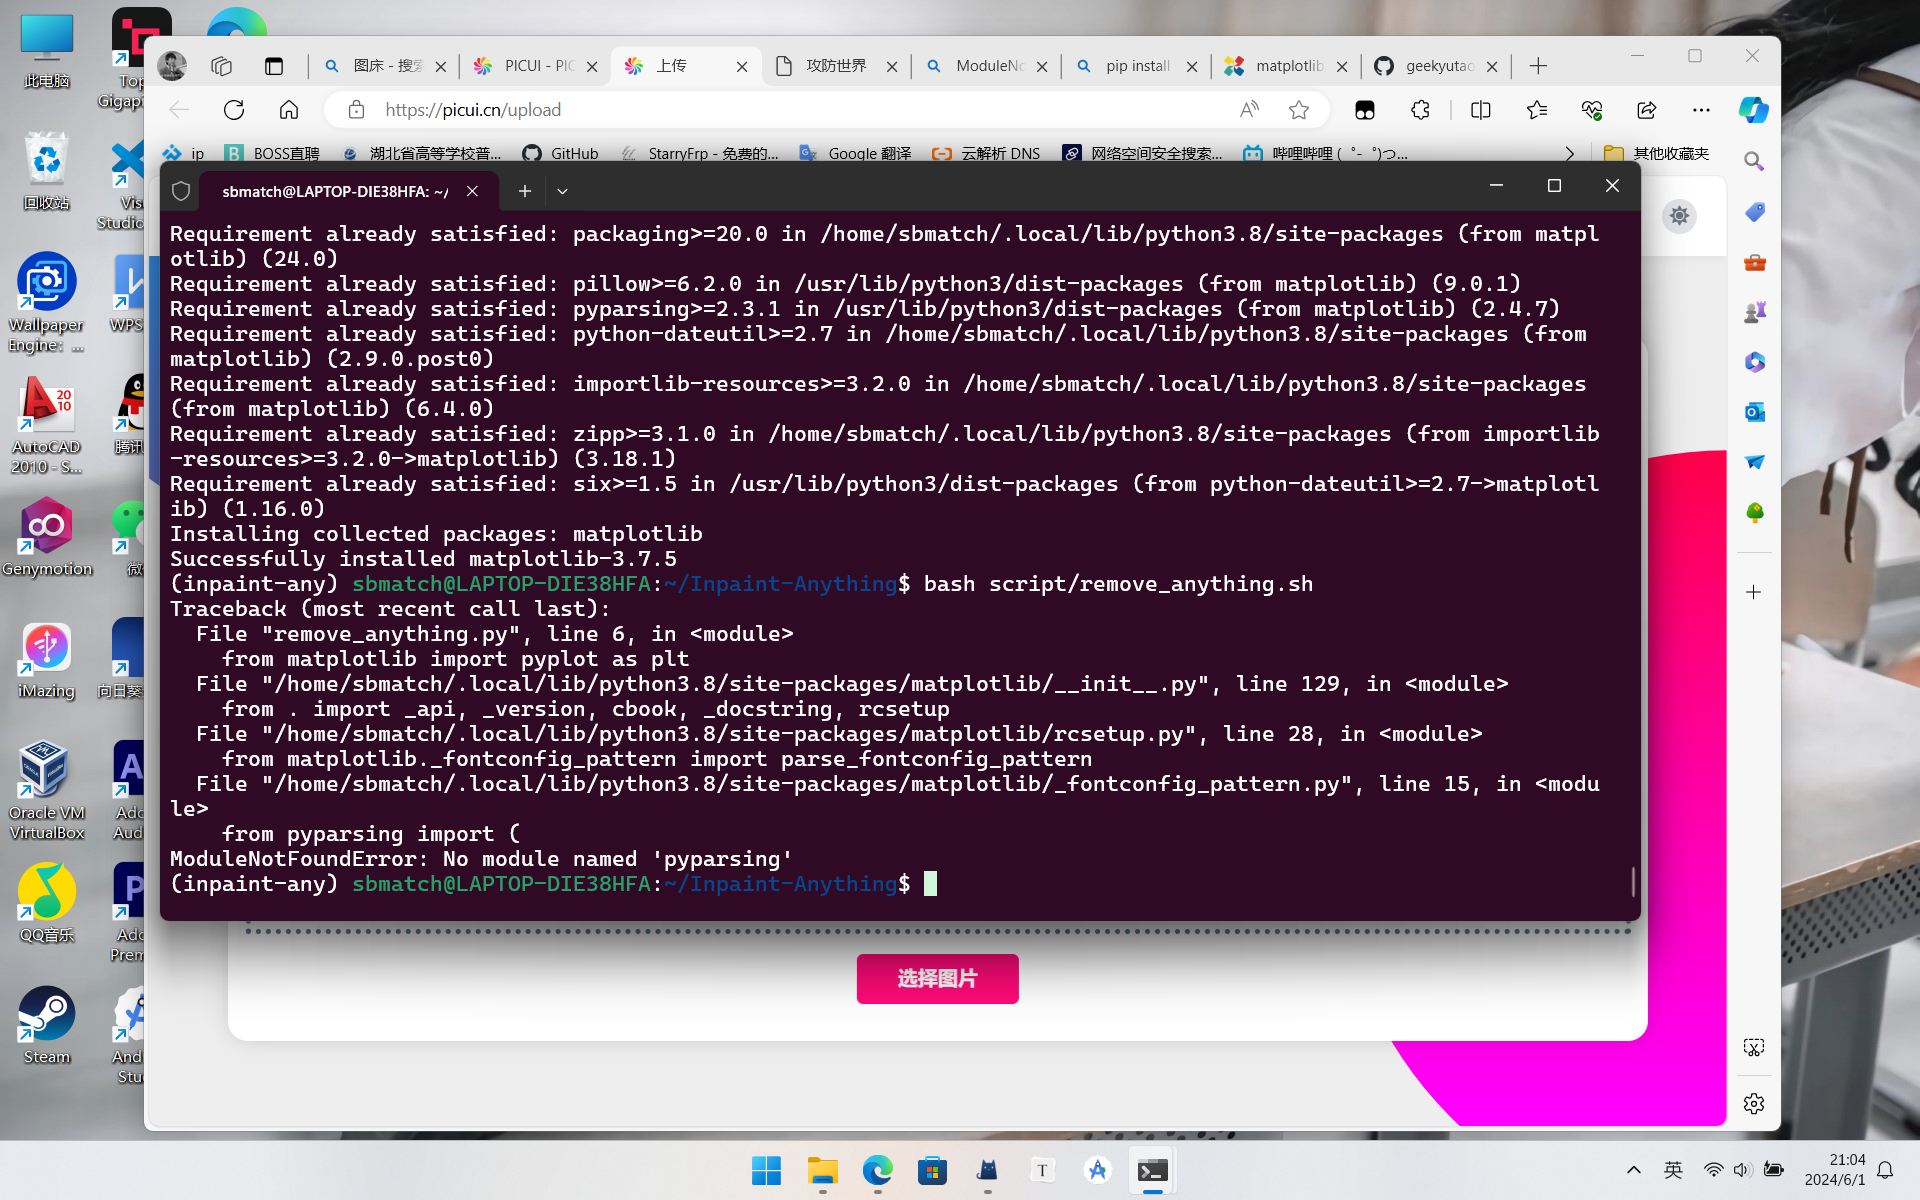Open split screen view icon

[1481, 110]
